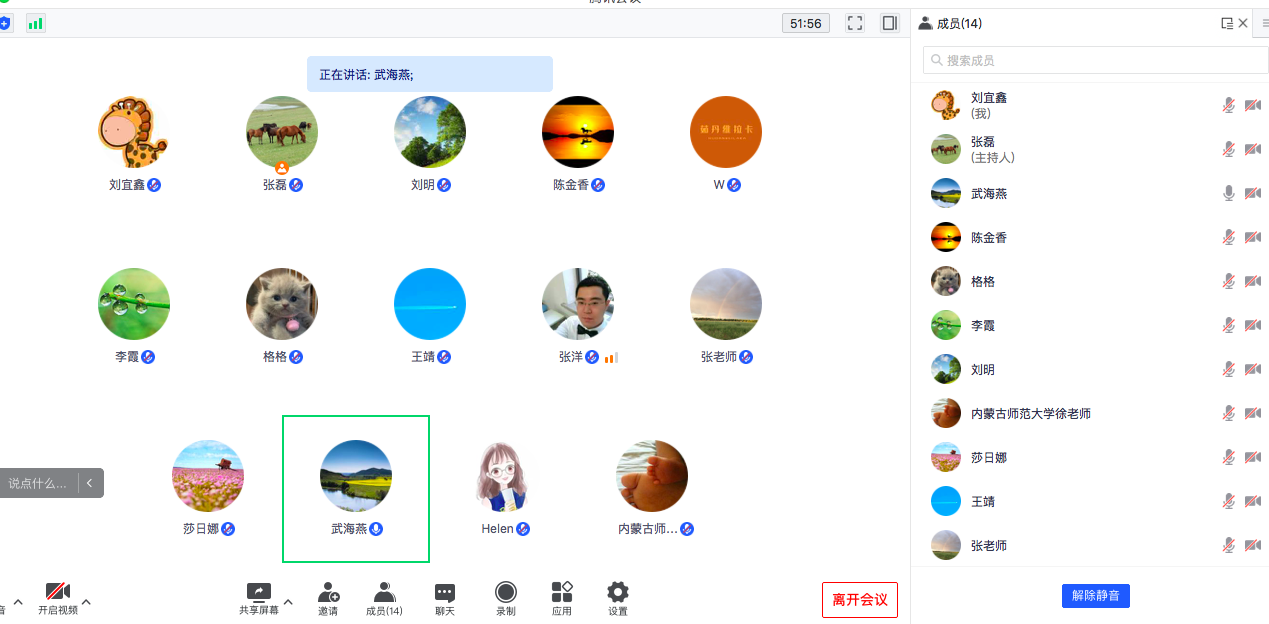
Task: Toggle the side panel layout button
Action: pos(889,23)
